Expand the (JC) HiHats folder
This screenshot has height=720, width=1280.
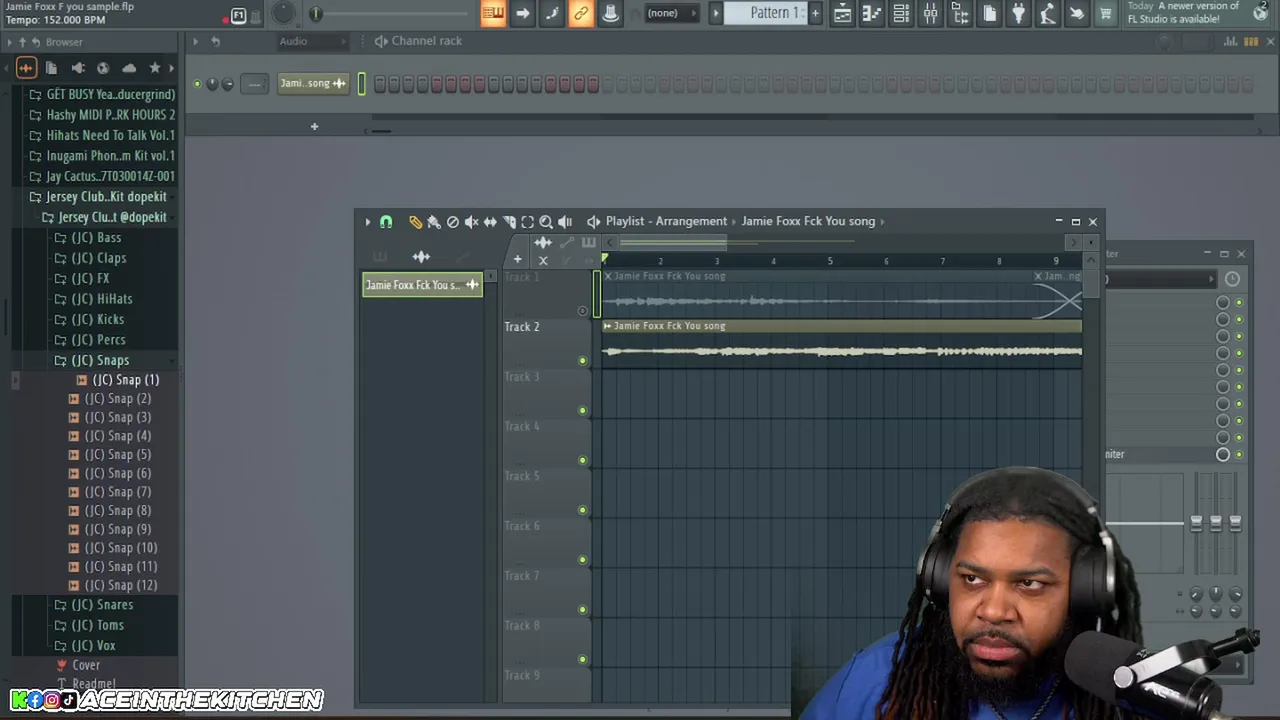pyautogui.click(x=101, y=299)
